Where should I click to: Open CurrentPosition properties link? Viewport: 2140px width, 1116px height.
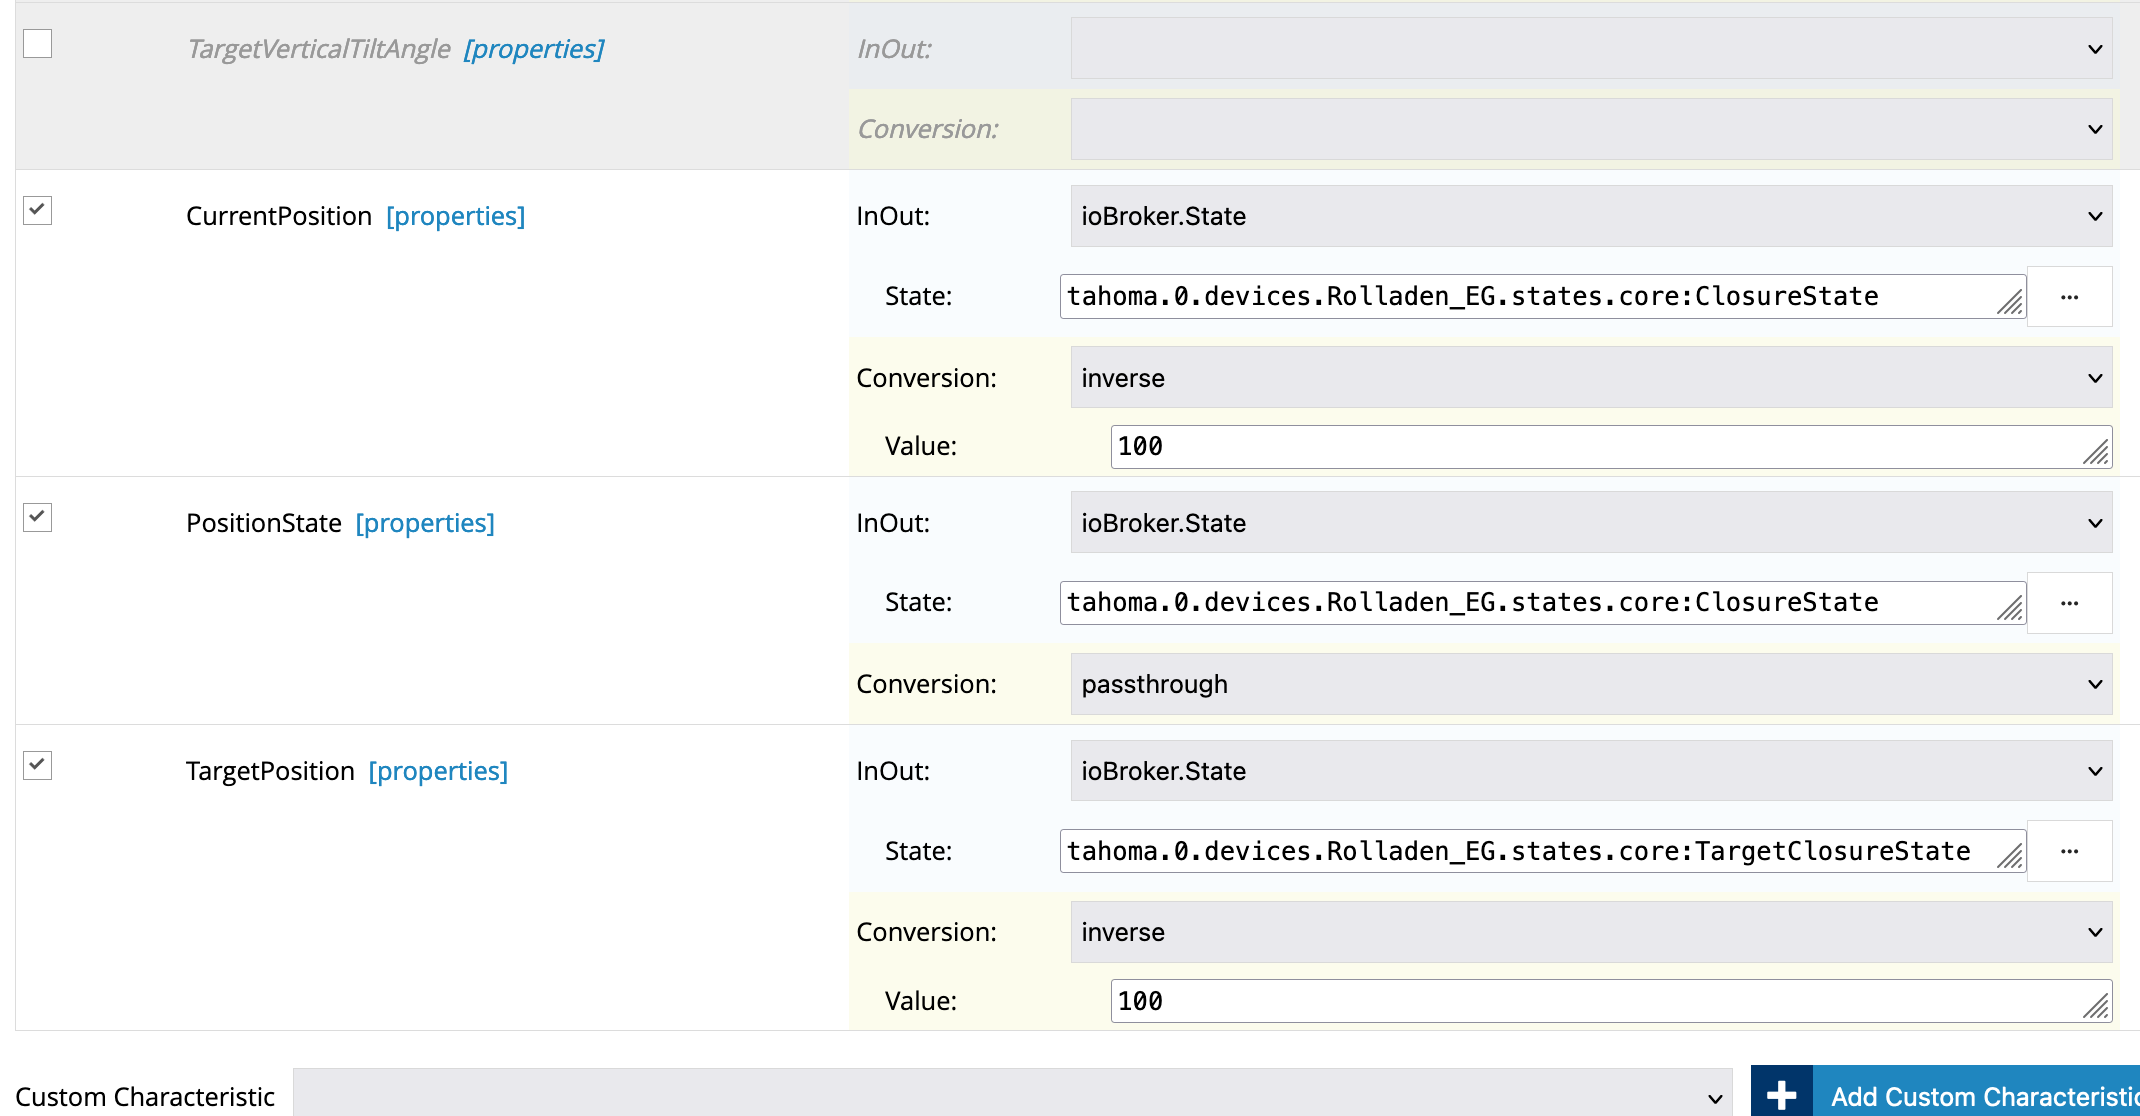pos(455,216)
